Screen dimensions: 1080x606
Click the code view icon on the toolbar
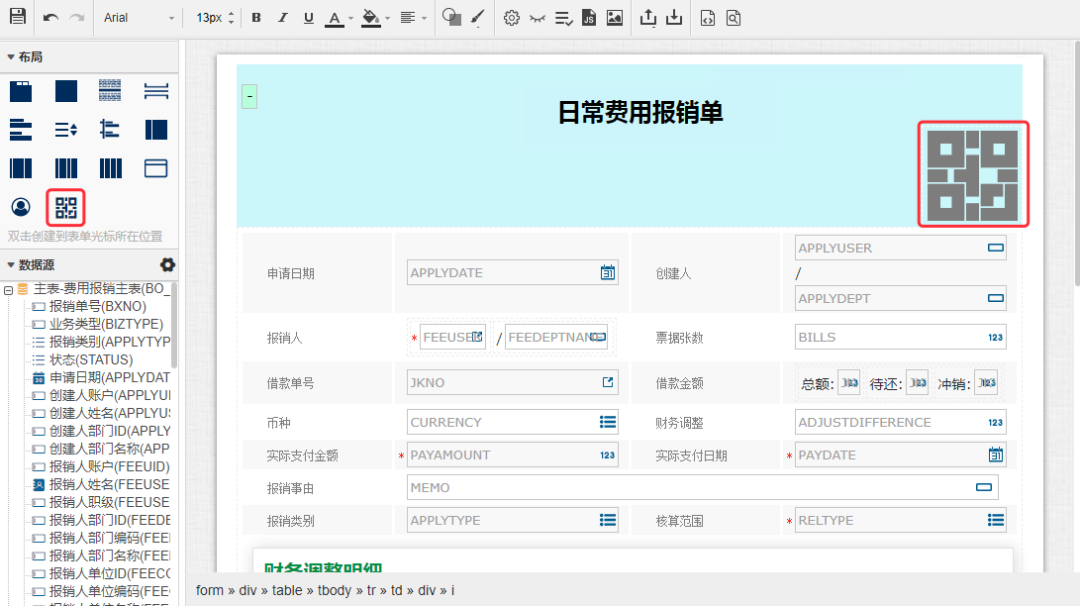(707, 17)
